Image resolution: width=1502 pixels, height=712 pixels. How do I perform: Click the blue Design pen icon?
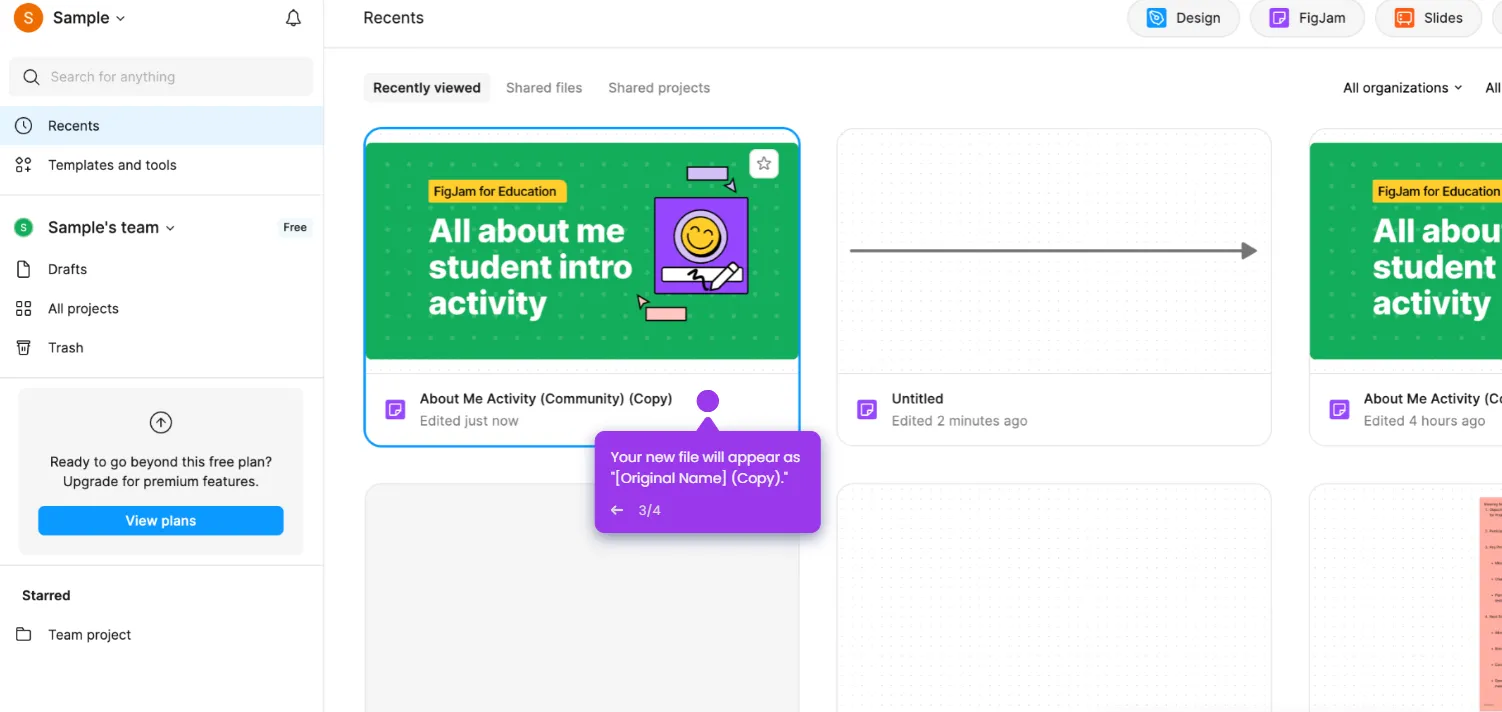(x=1156, y=18)
